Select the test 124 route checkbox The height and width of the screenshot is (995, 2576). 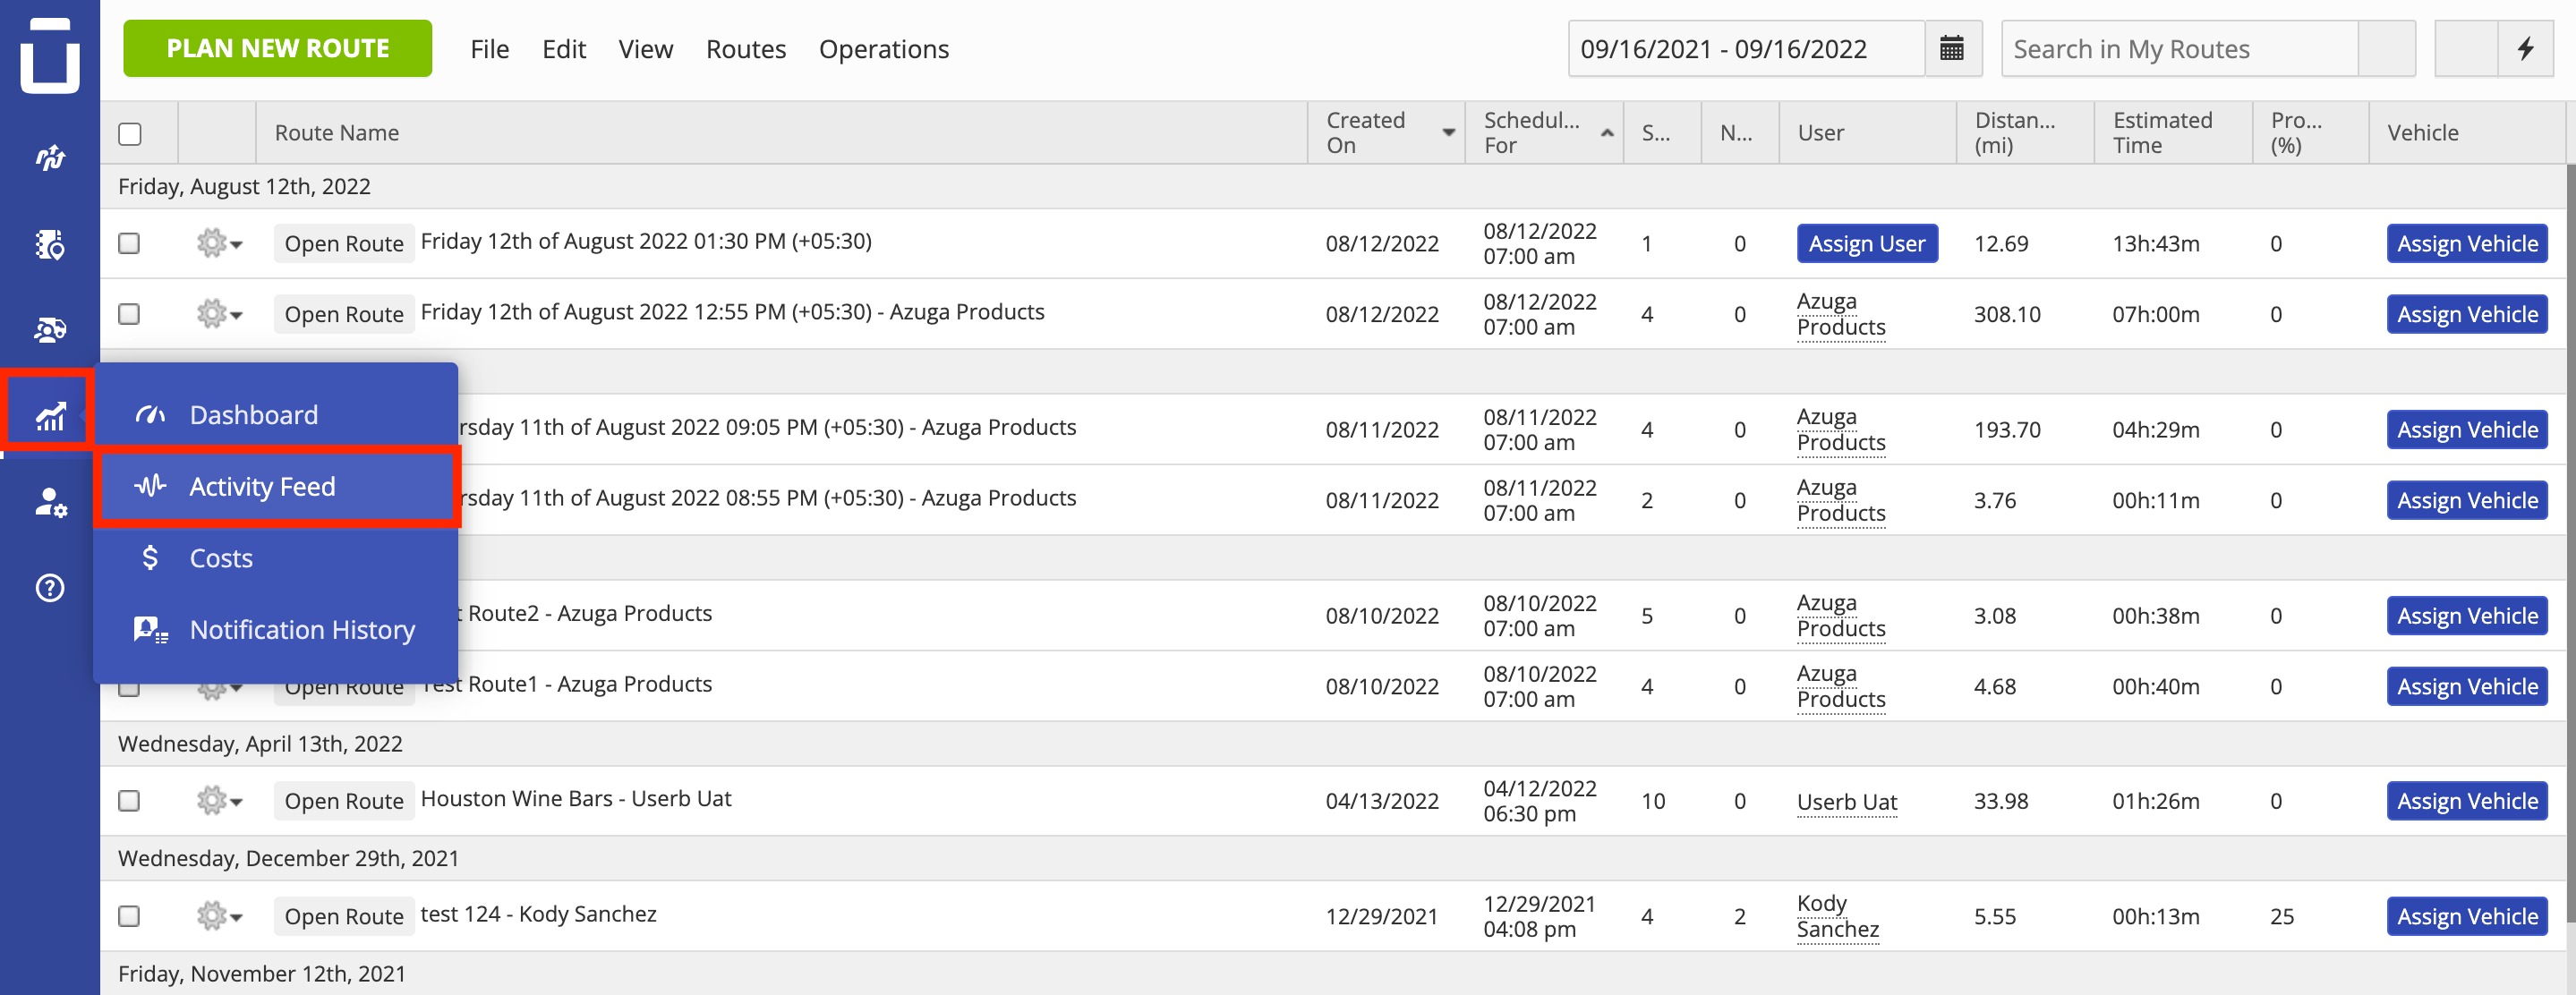click(129, 916)
